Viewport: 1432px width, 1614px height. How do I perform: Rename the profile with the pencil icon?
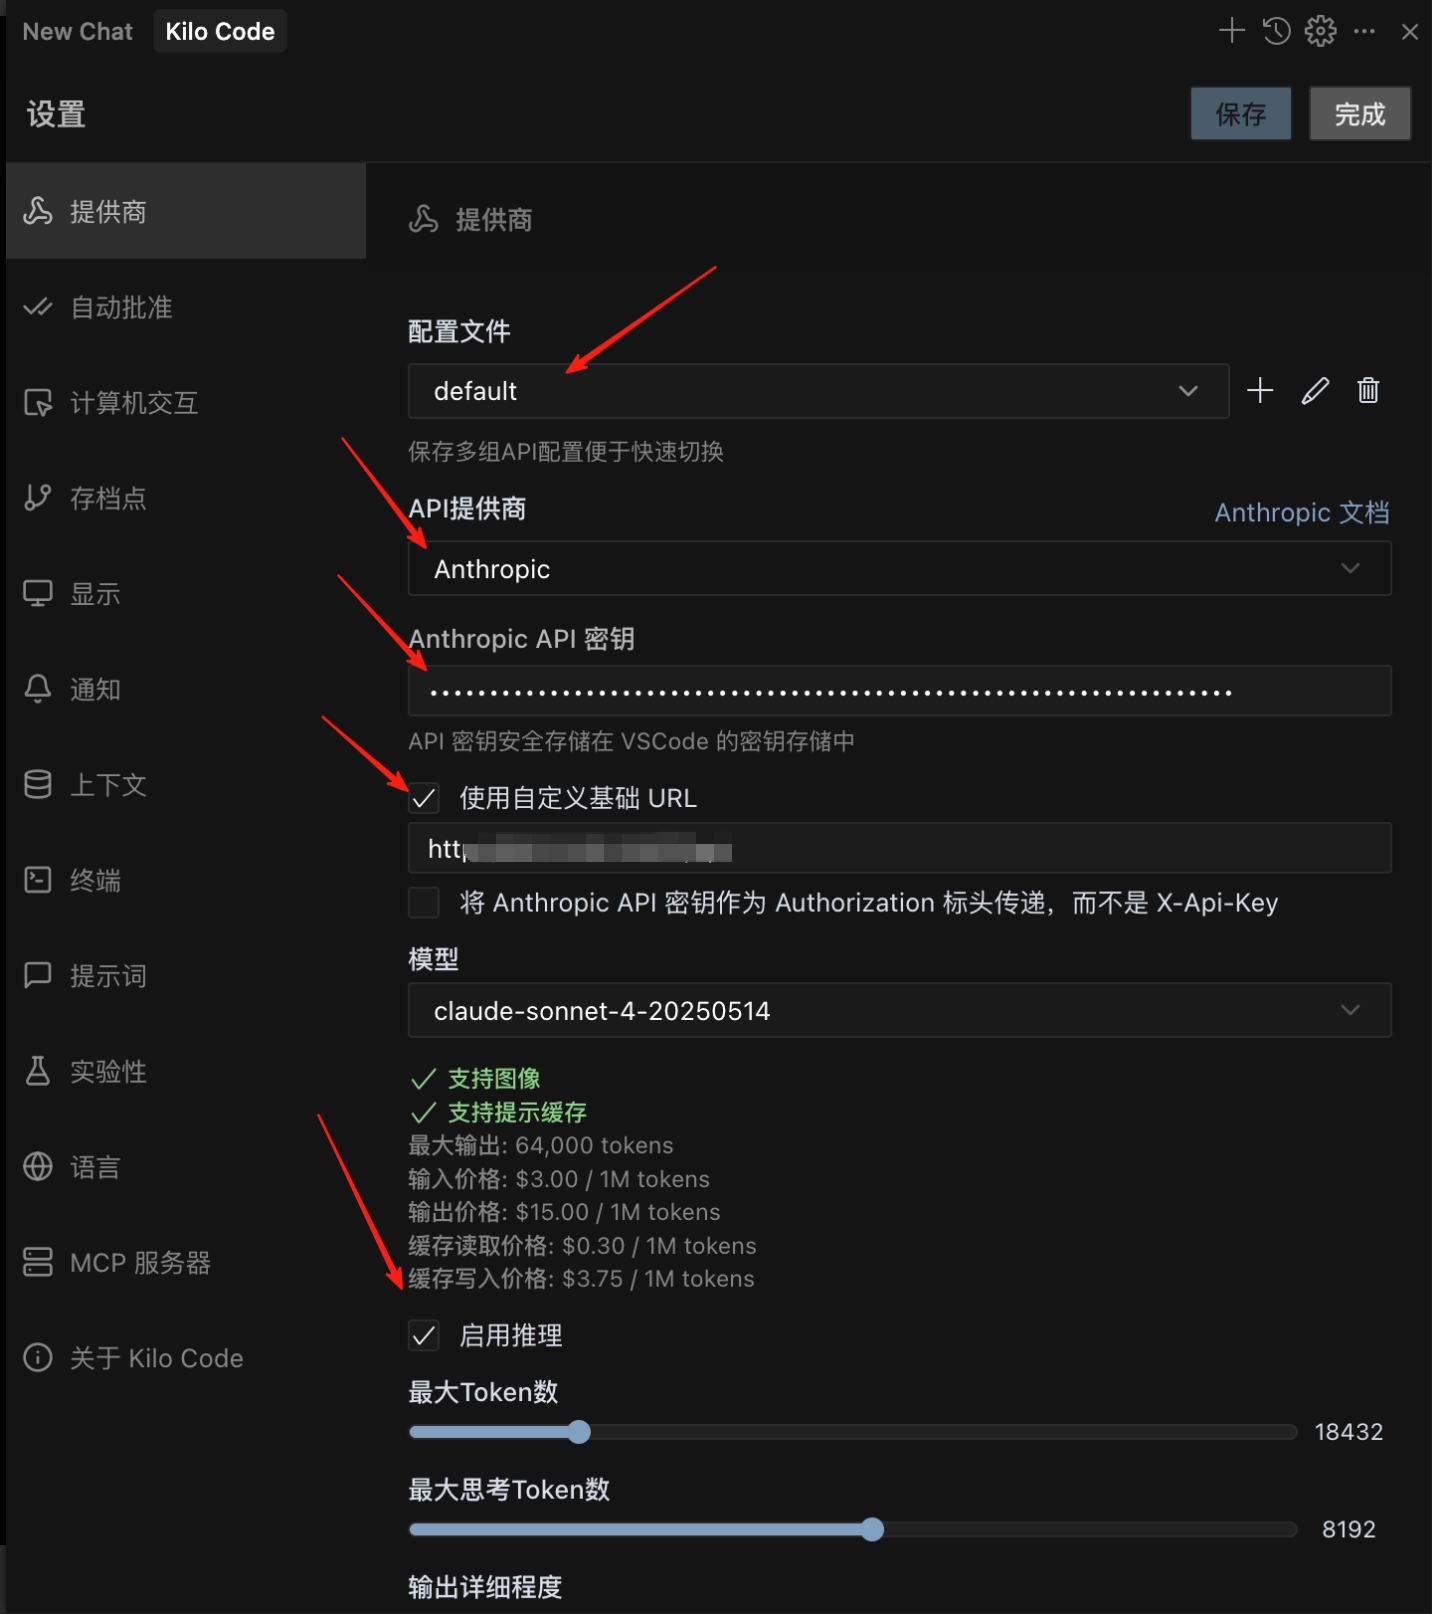(1315, 390)
